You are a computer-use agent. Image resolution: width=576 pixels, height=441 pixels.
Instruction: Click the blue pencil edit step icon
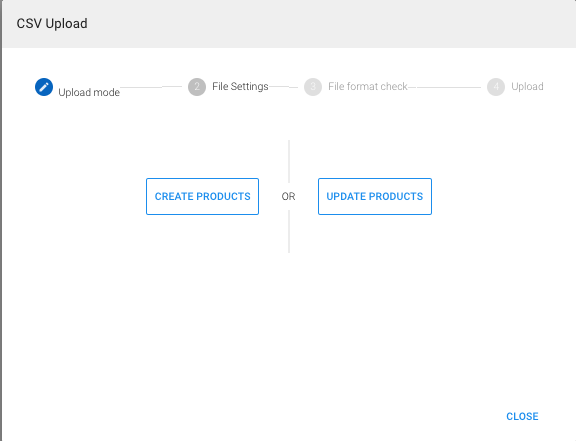44,87
